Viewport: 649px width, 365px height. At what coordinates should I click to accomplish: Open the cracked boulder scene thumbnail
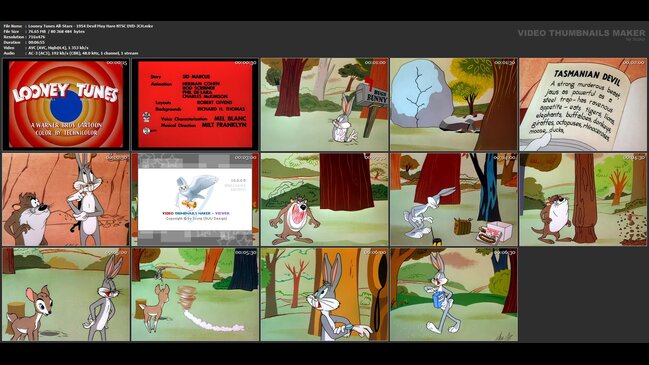pos(454,104)
